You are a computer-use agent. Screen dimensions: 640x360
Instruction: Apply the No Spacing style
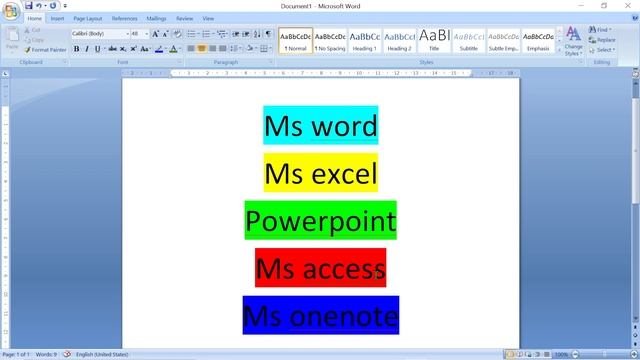coord(330,40)
